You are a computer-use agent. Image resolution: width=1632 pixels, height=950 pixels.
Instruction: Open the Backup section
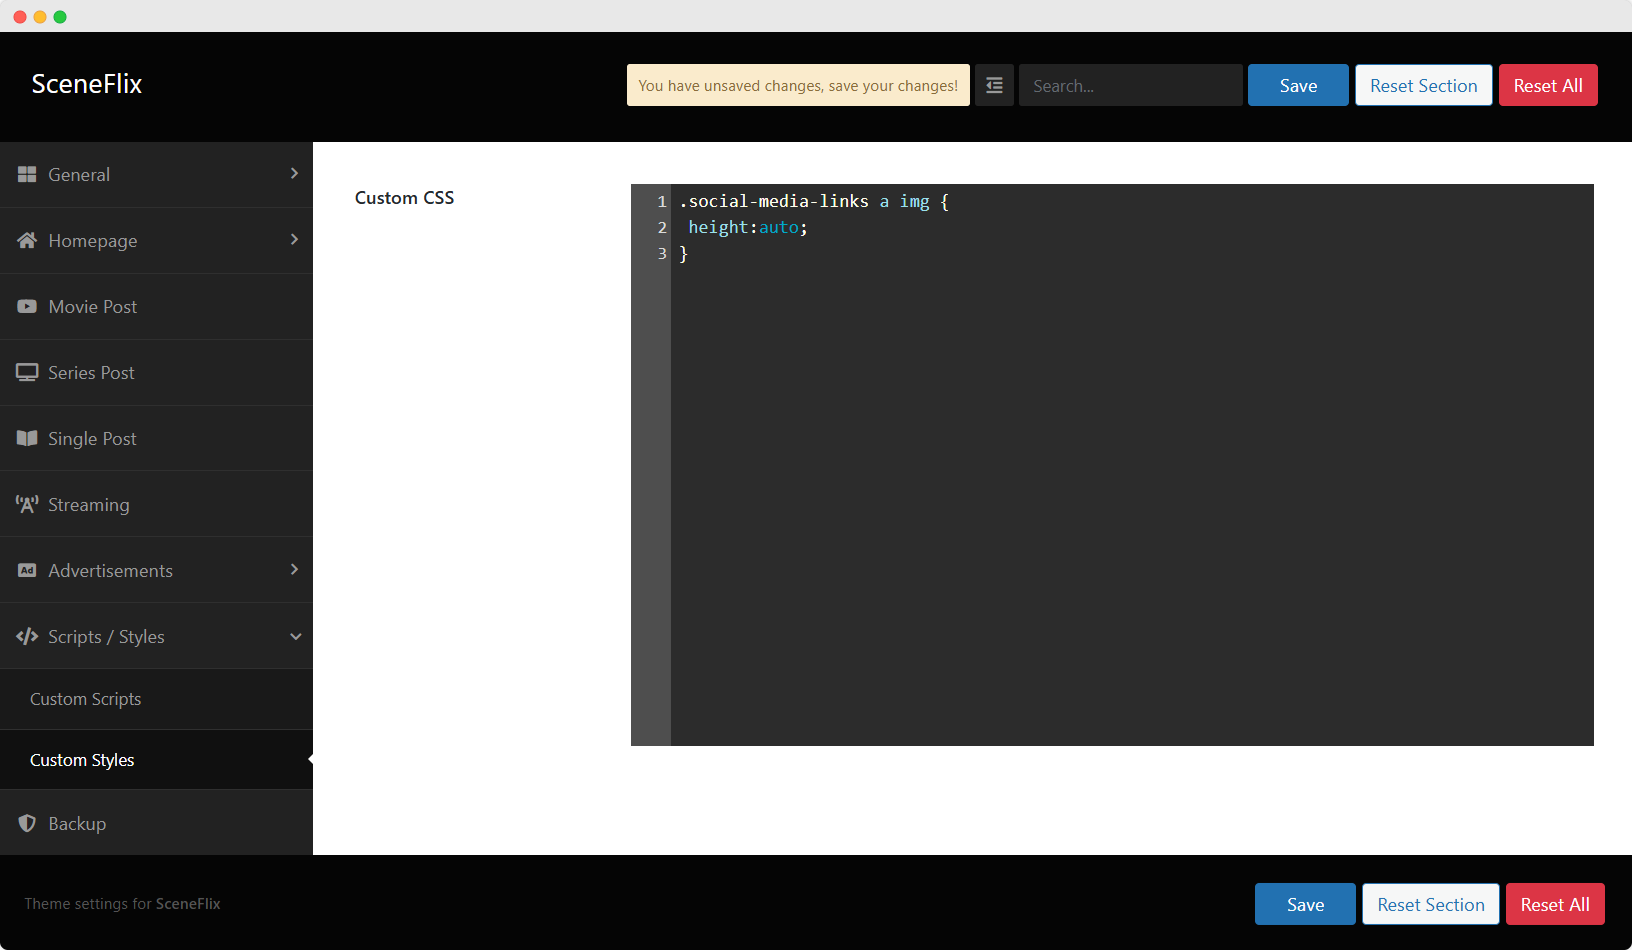[156, 823]
